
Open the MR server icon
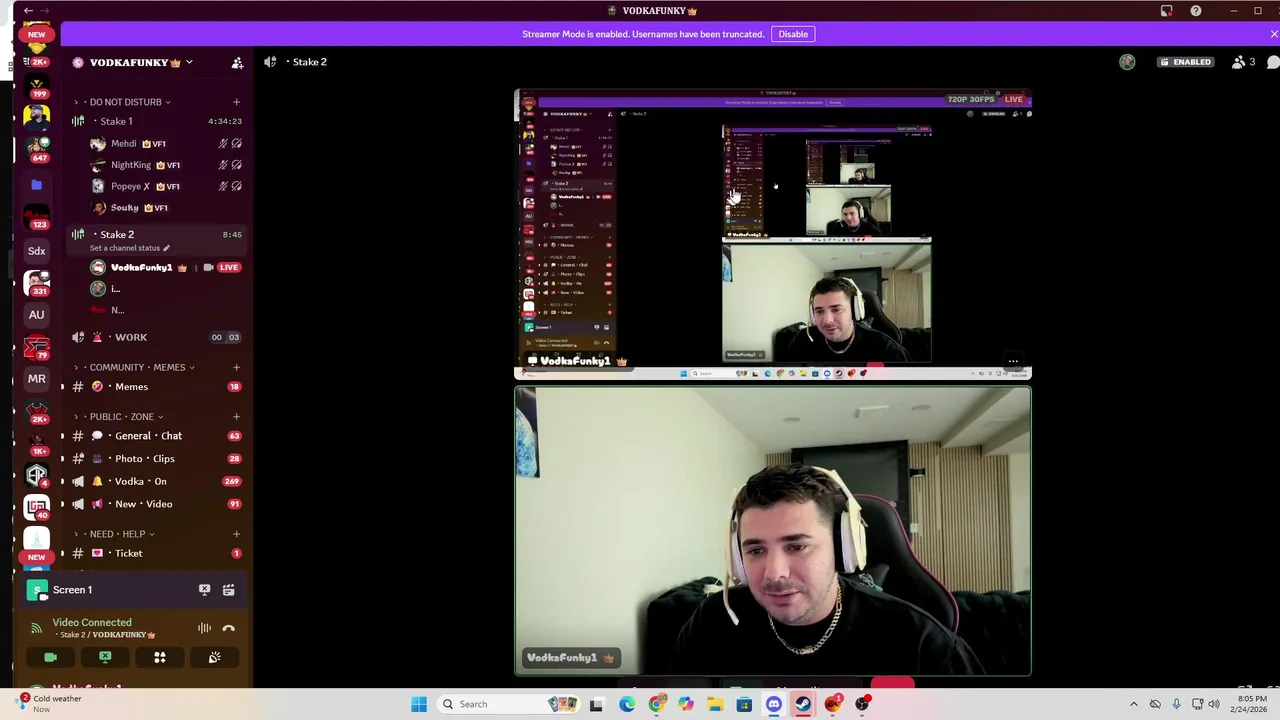[x=36, y=379]
